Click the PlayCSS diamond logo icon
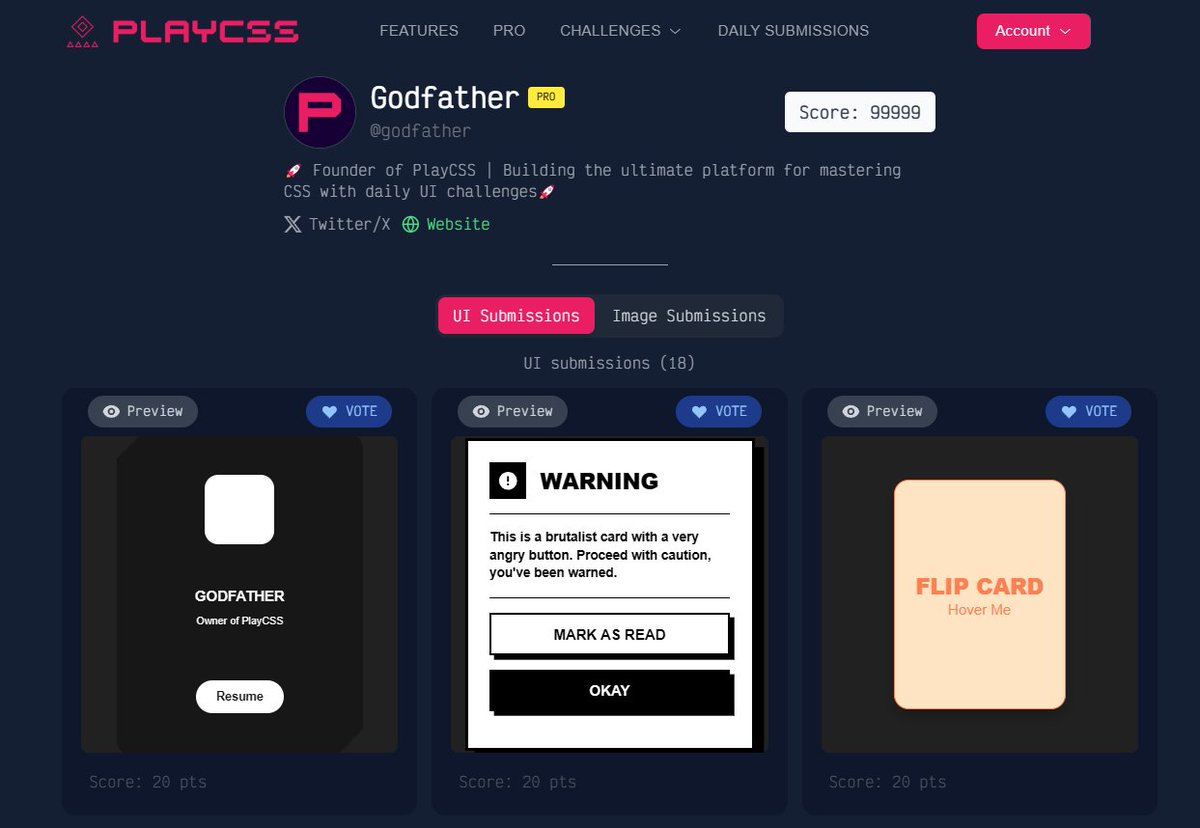Image resolution: width=1200 pixels, height=828 pixels. pos(82,30)
